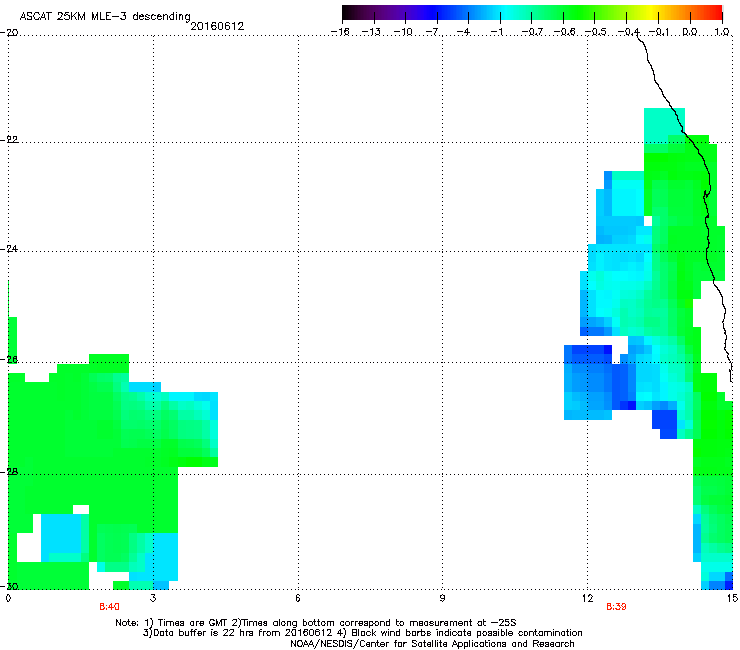Click the '-28' latitude axis label
This screenshot has width=740, height=650.
click(x=9, y=472)
